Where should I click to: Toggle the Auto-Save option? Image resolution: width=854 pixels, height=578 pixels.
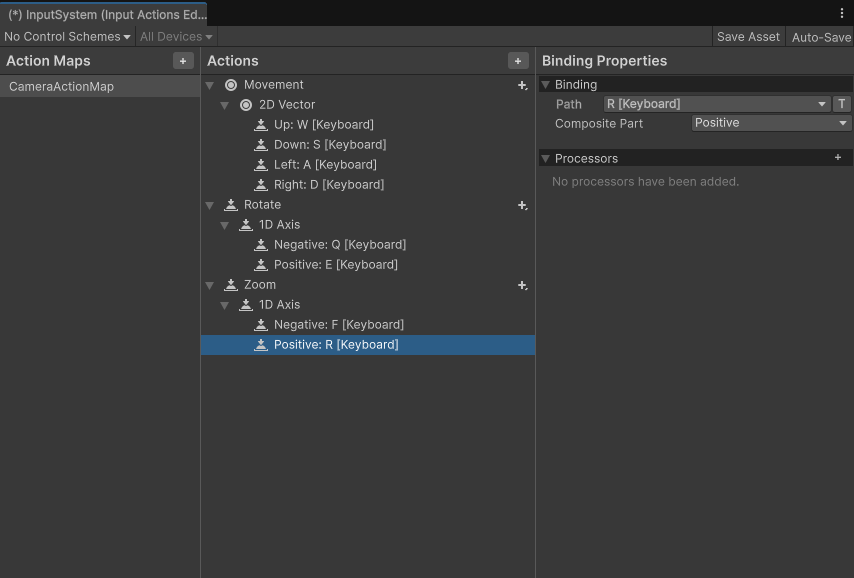coord(821,37)
